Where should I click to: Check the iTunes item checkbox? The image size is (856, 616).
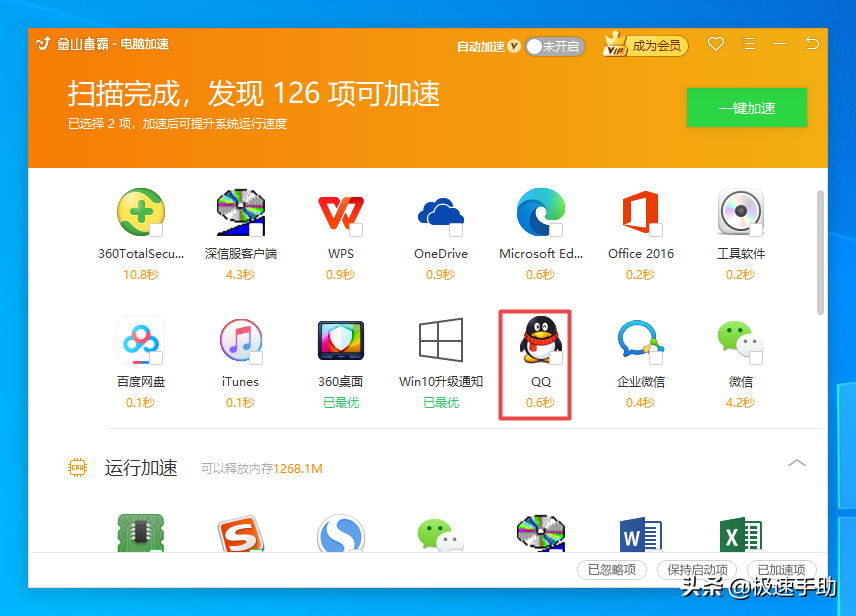[x=256, y=358]
